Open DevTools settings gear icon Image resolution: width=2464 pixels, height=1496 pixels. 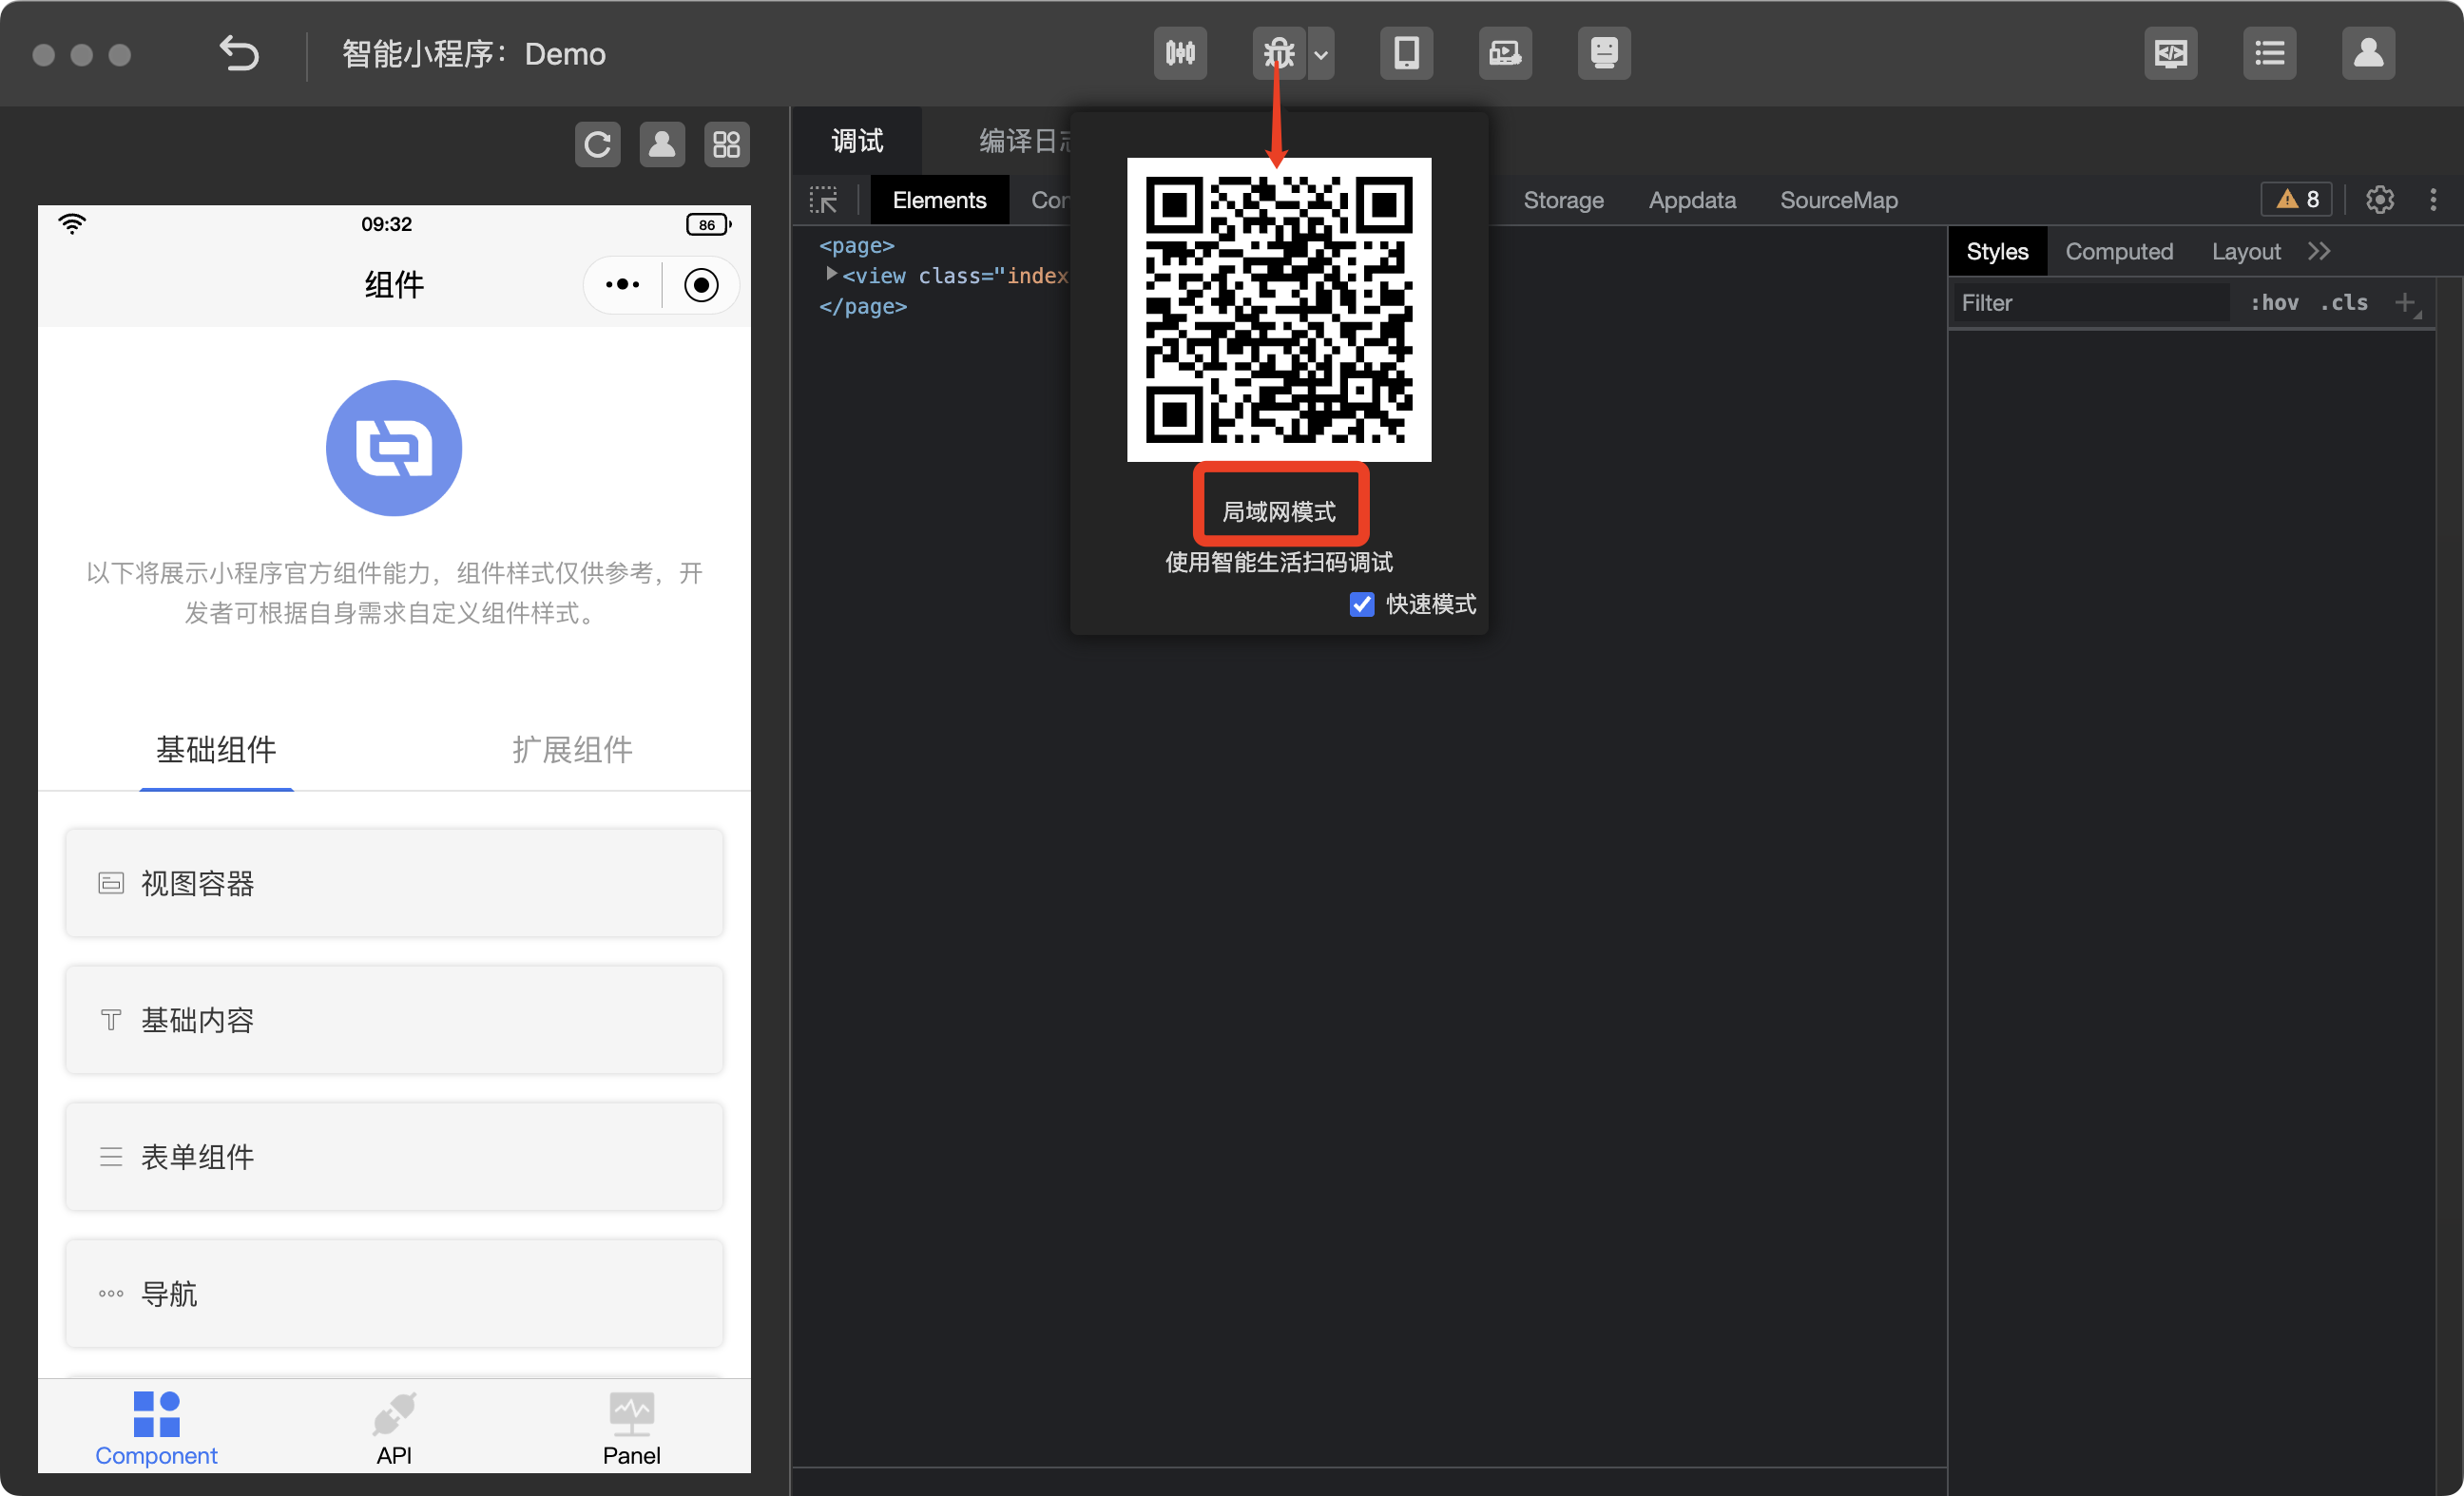(x=2380, y=200)
